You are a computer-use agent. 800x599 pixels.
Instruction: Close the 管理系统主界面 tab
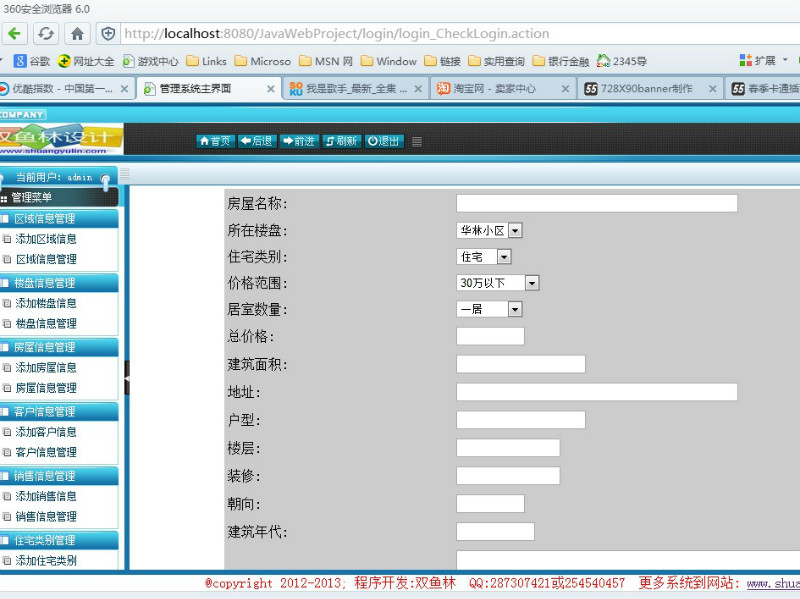[271, 89]
